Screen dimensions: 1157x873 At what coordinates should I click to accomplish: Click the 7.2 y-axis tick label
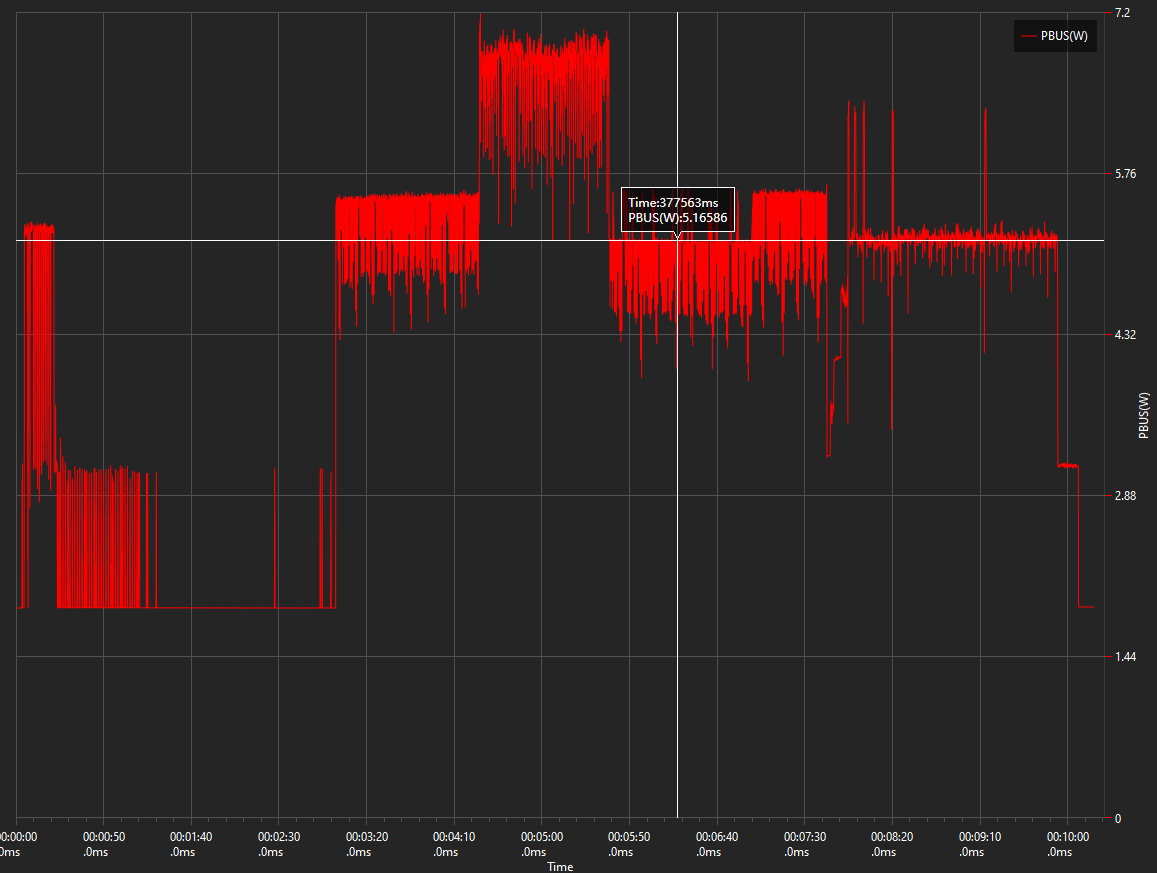coord(1122,13)
